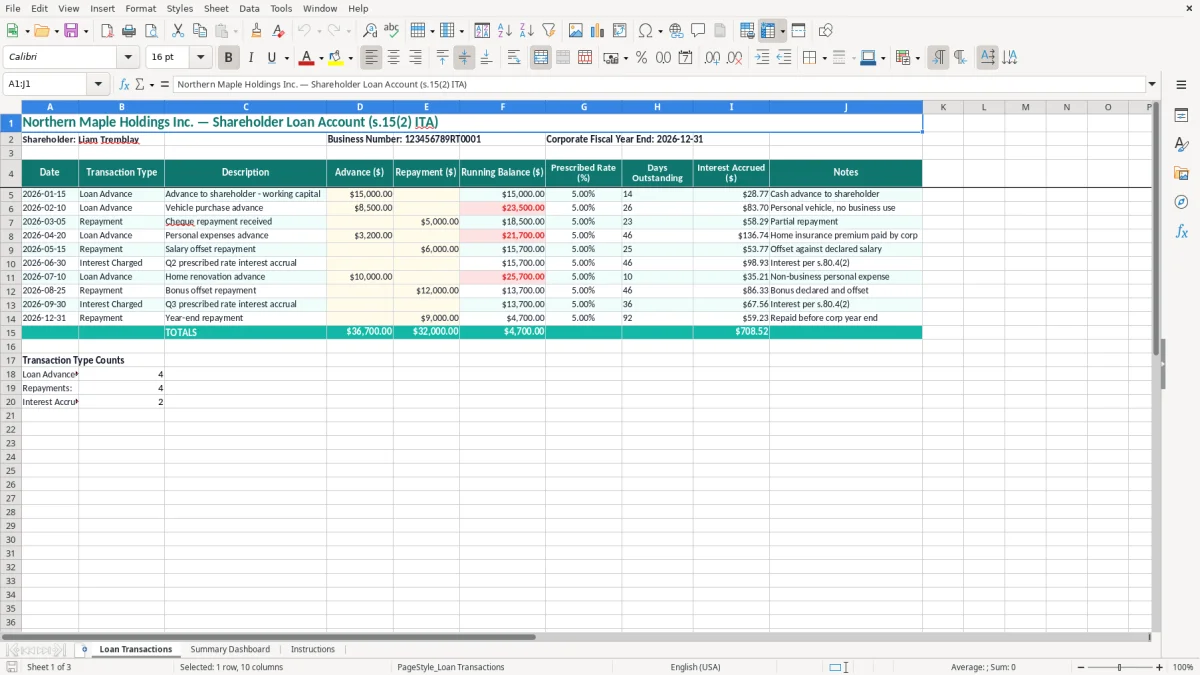Viewport: 1200px width, 675px height.
Task: Insert special character omega icon
Action: click(645, 31)
